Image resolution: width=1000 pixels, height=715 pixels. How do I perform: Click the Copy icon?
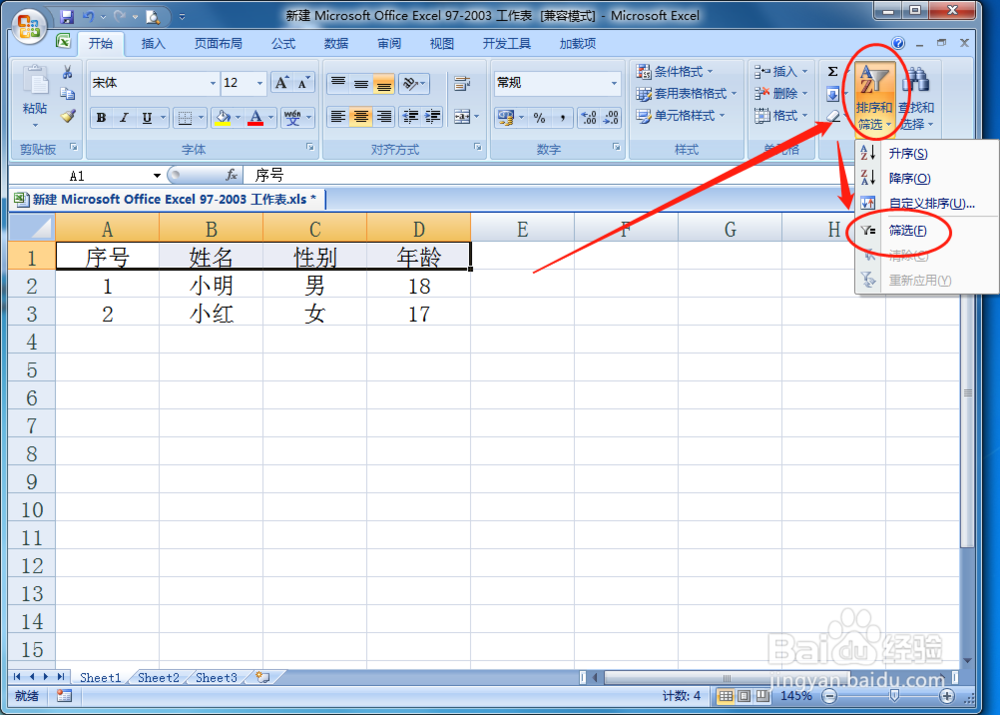click(x=68, y=94)
